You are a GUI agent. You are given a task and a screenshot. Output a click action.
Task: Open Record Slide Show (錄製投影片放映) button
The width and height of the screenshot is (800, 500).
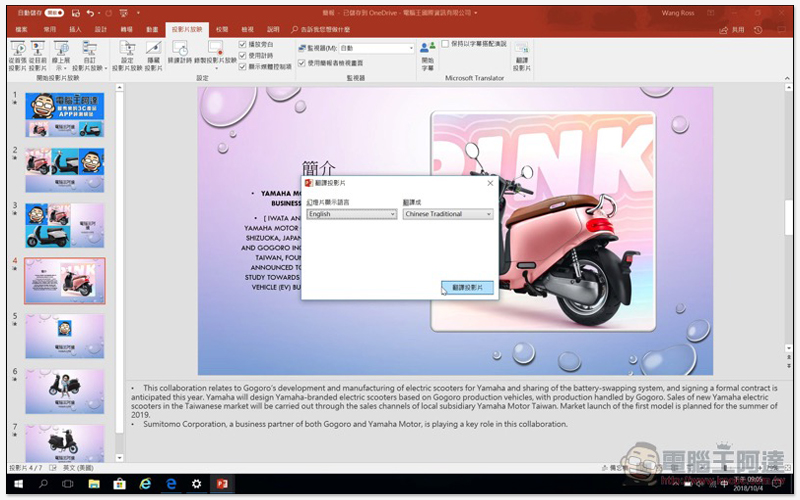tap(215, 55)
